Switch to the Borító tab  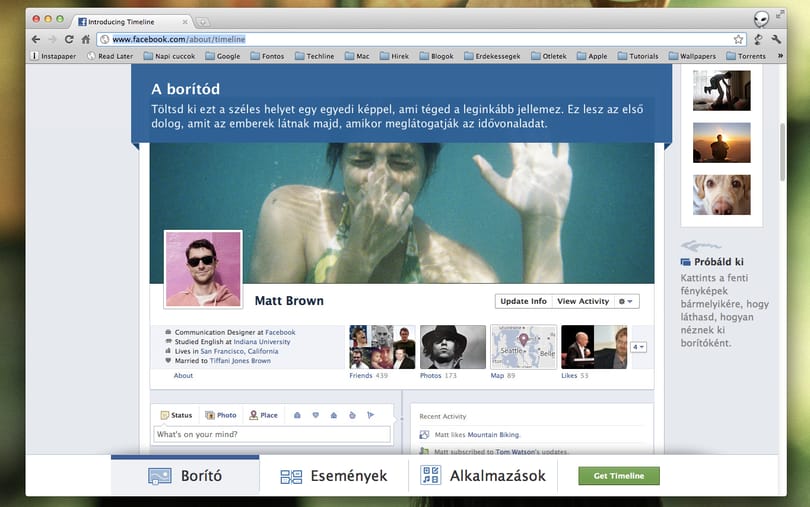click(x=185, y=475)
